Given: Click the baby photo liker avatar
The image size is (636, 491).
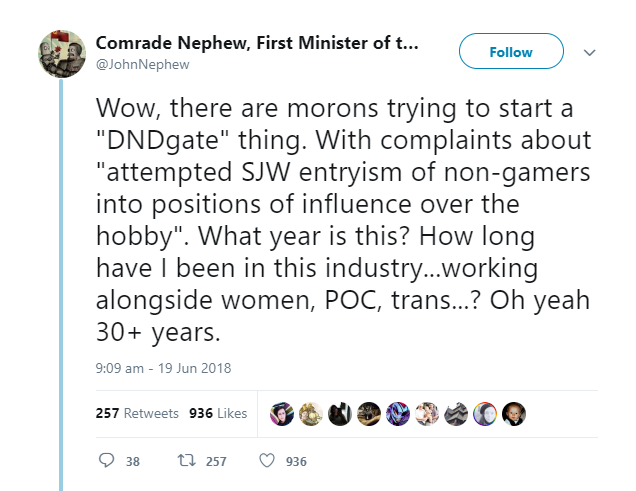Looking at the screenshot, I should (x=514, y=413).
